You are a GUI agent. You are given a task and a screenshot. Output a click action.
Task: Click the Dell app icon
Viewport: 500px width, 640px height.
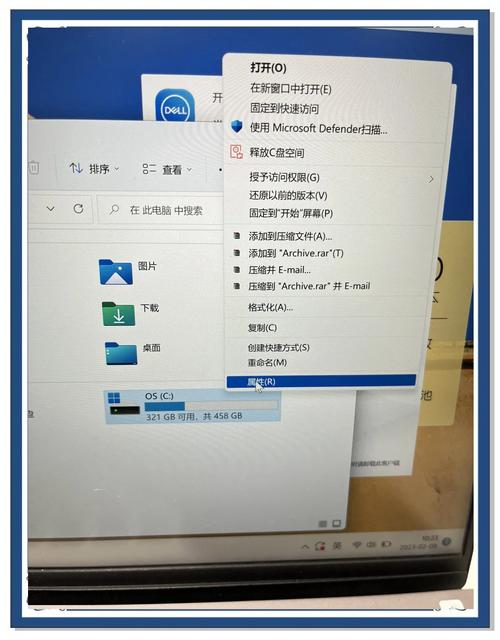(175, 105)
